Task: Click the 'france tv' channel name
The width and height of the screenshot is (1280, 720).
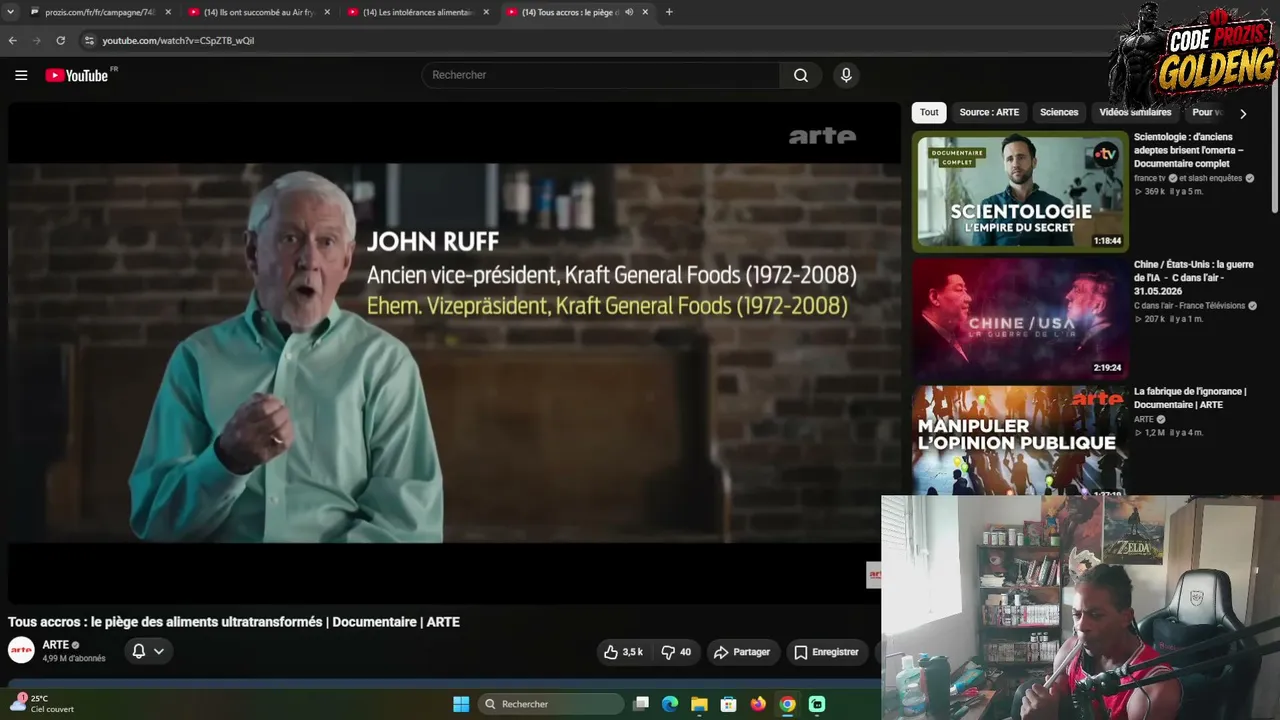Action: click(x=1150, y=178)
